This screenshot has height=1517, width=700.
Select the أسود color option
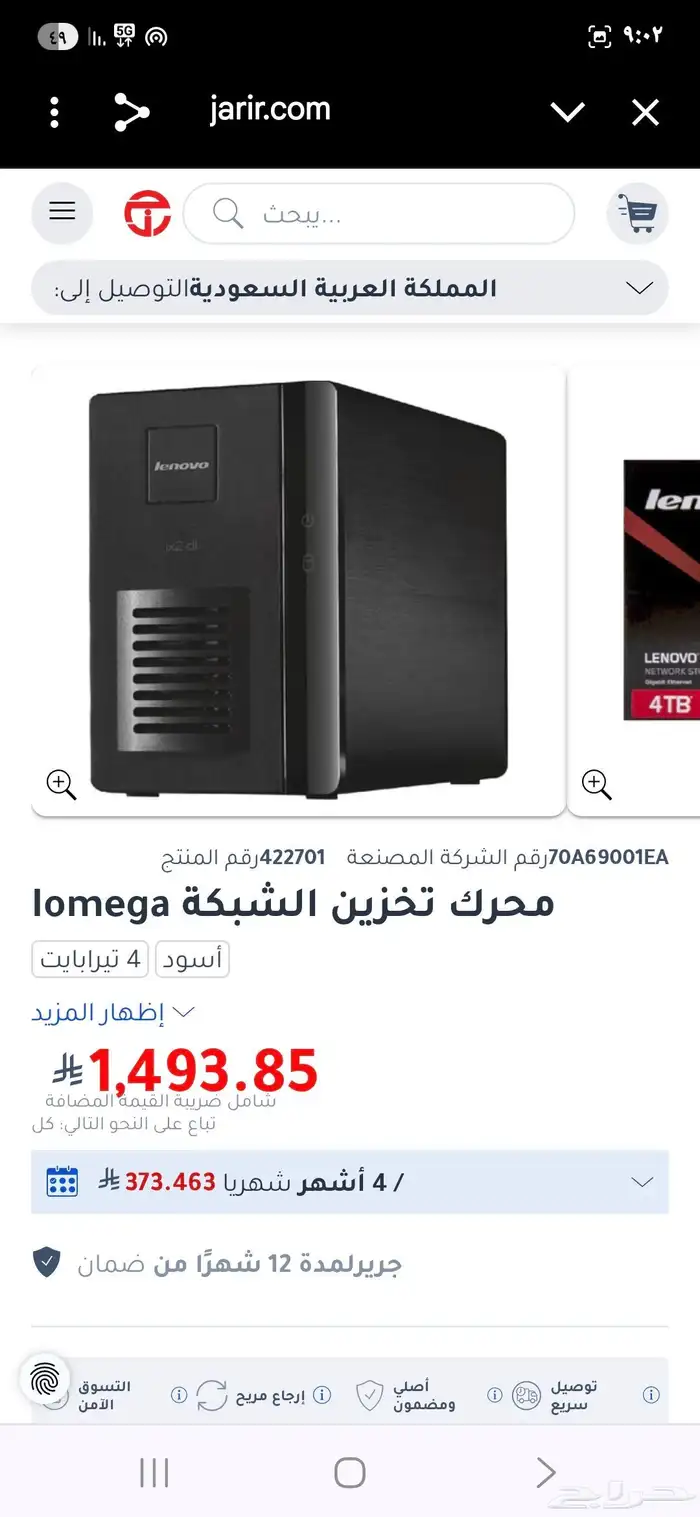pos(192,959)
